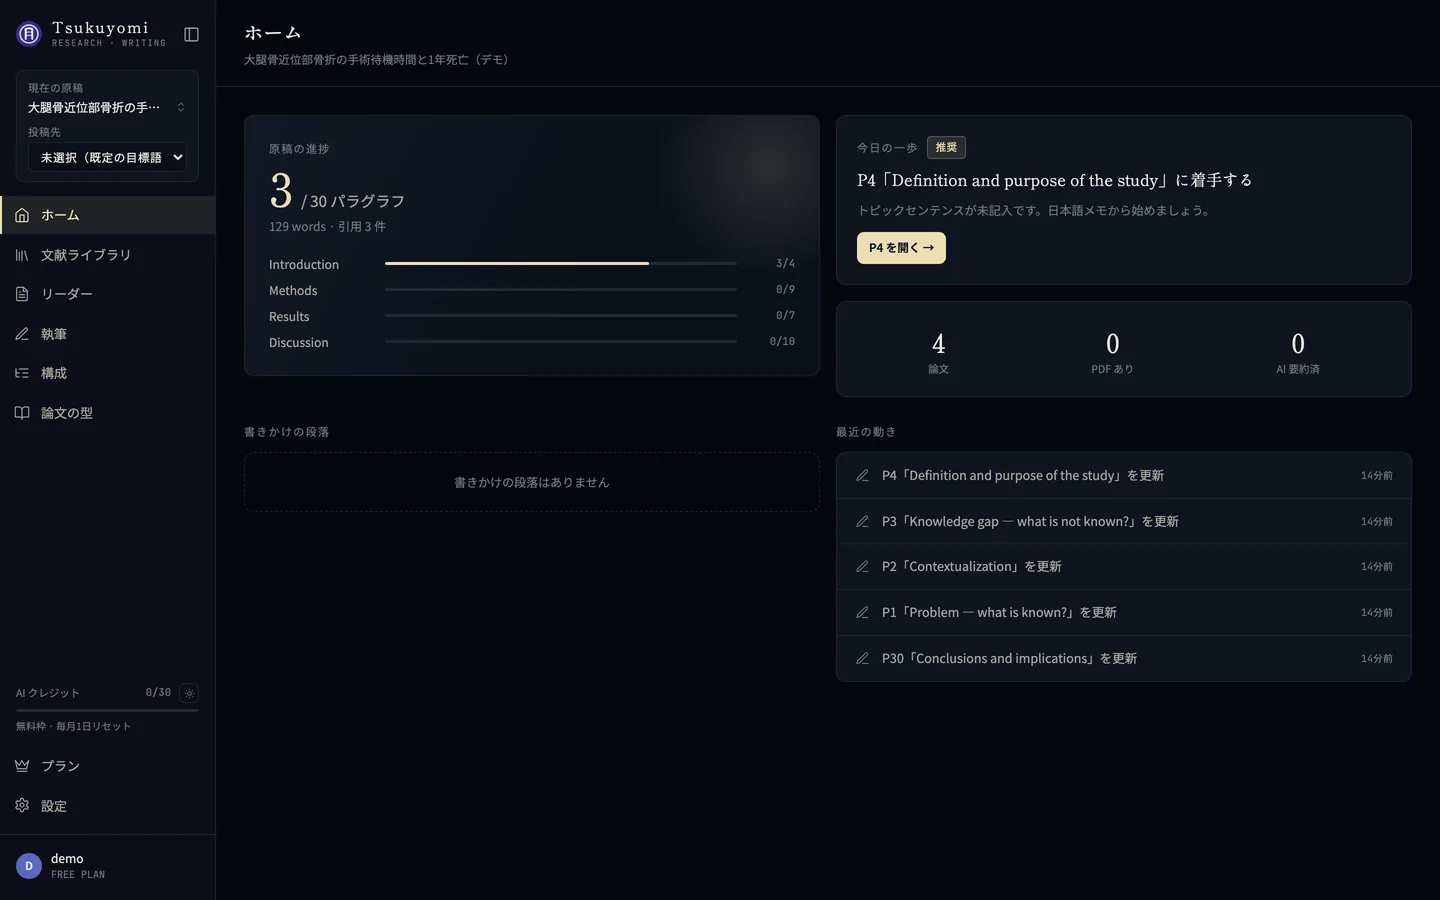The width and height of the screenshot is (1440, 900).
Task: Click the demo user avatar
Action: pos(29,866)
